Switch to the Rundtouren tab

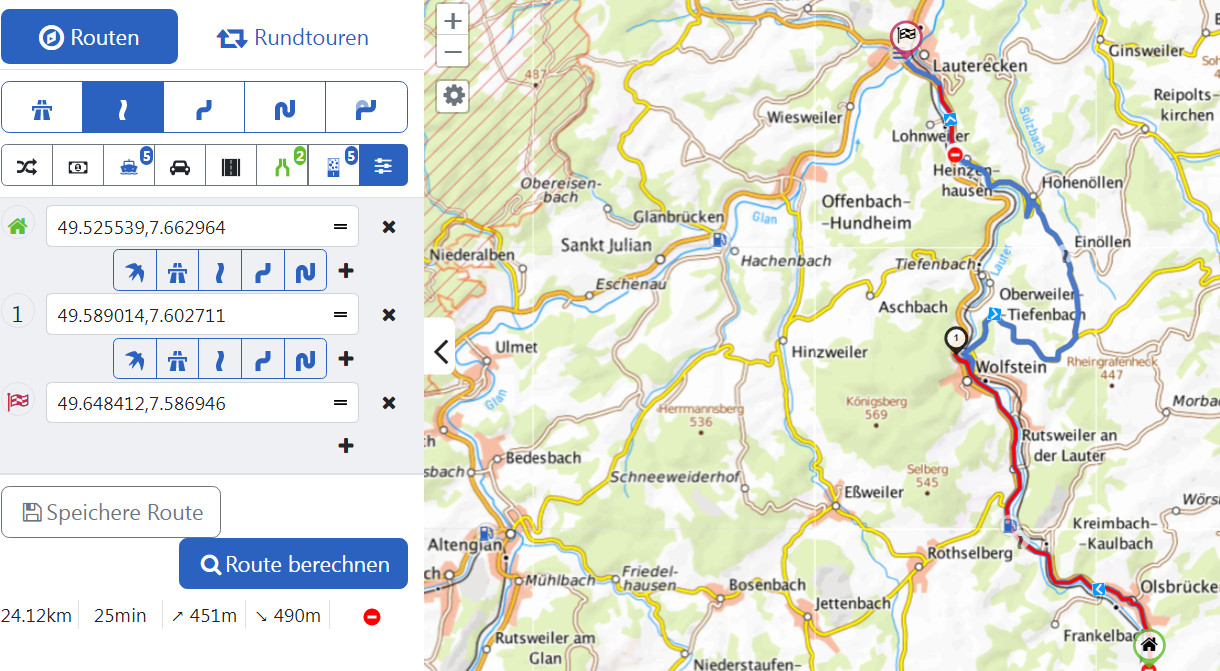pos(292,38)
